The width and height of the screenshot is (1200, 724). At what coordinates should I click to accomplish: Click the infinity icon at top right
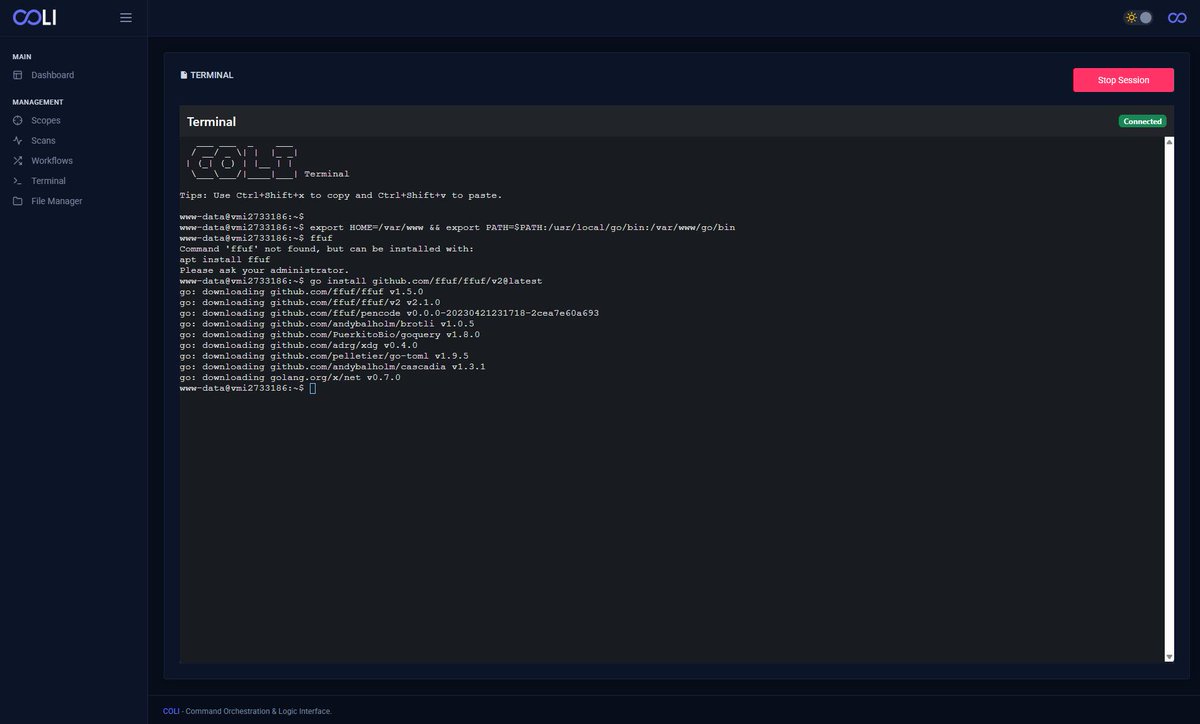click(x=1177, y=17)
